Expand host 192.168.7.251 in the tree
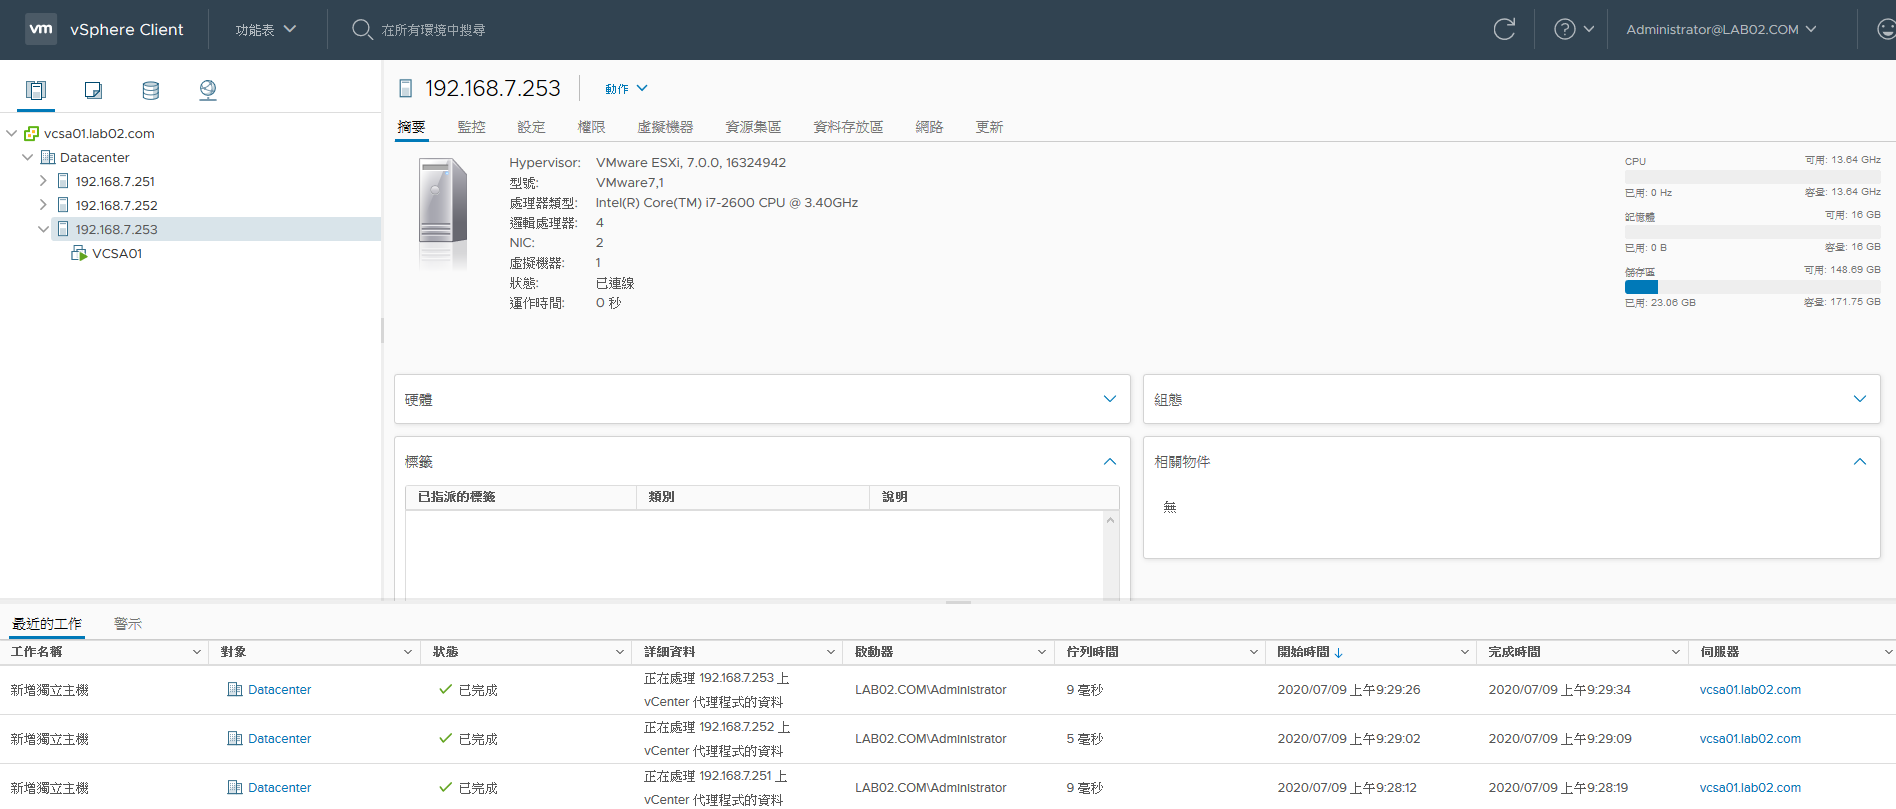Screen dimensions: 1896x809 (x=43, y=181)
